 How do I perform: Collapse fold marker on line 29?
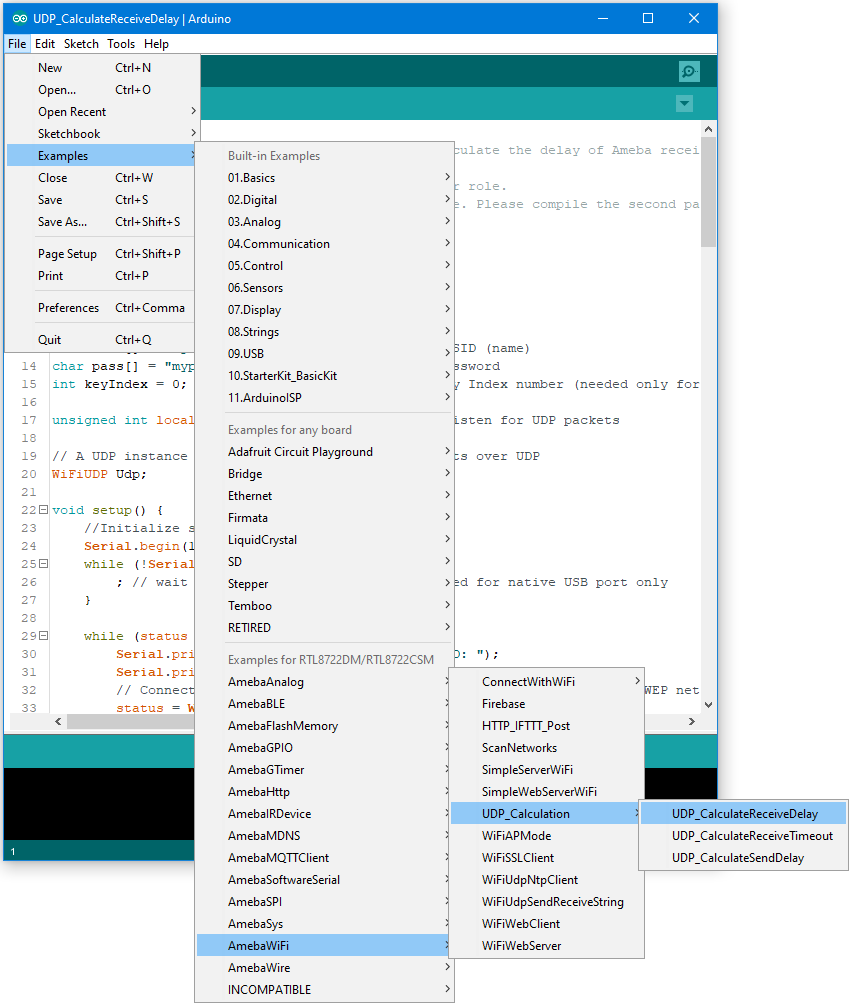44,635
